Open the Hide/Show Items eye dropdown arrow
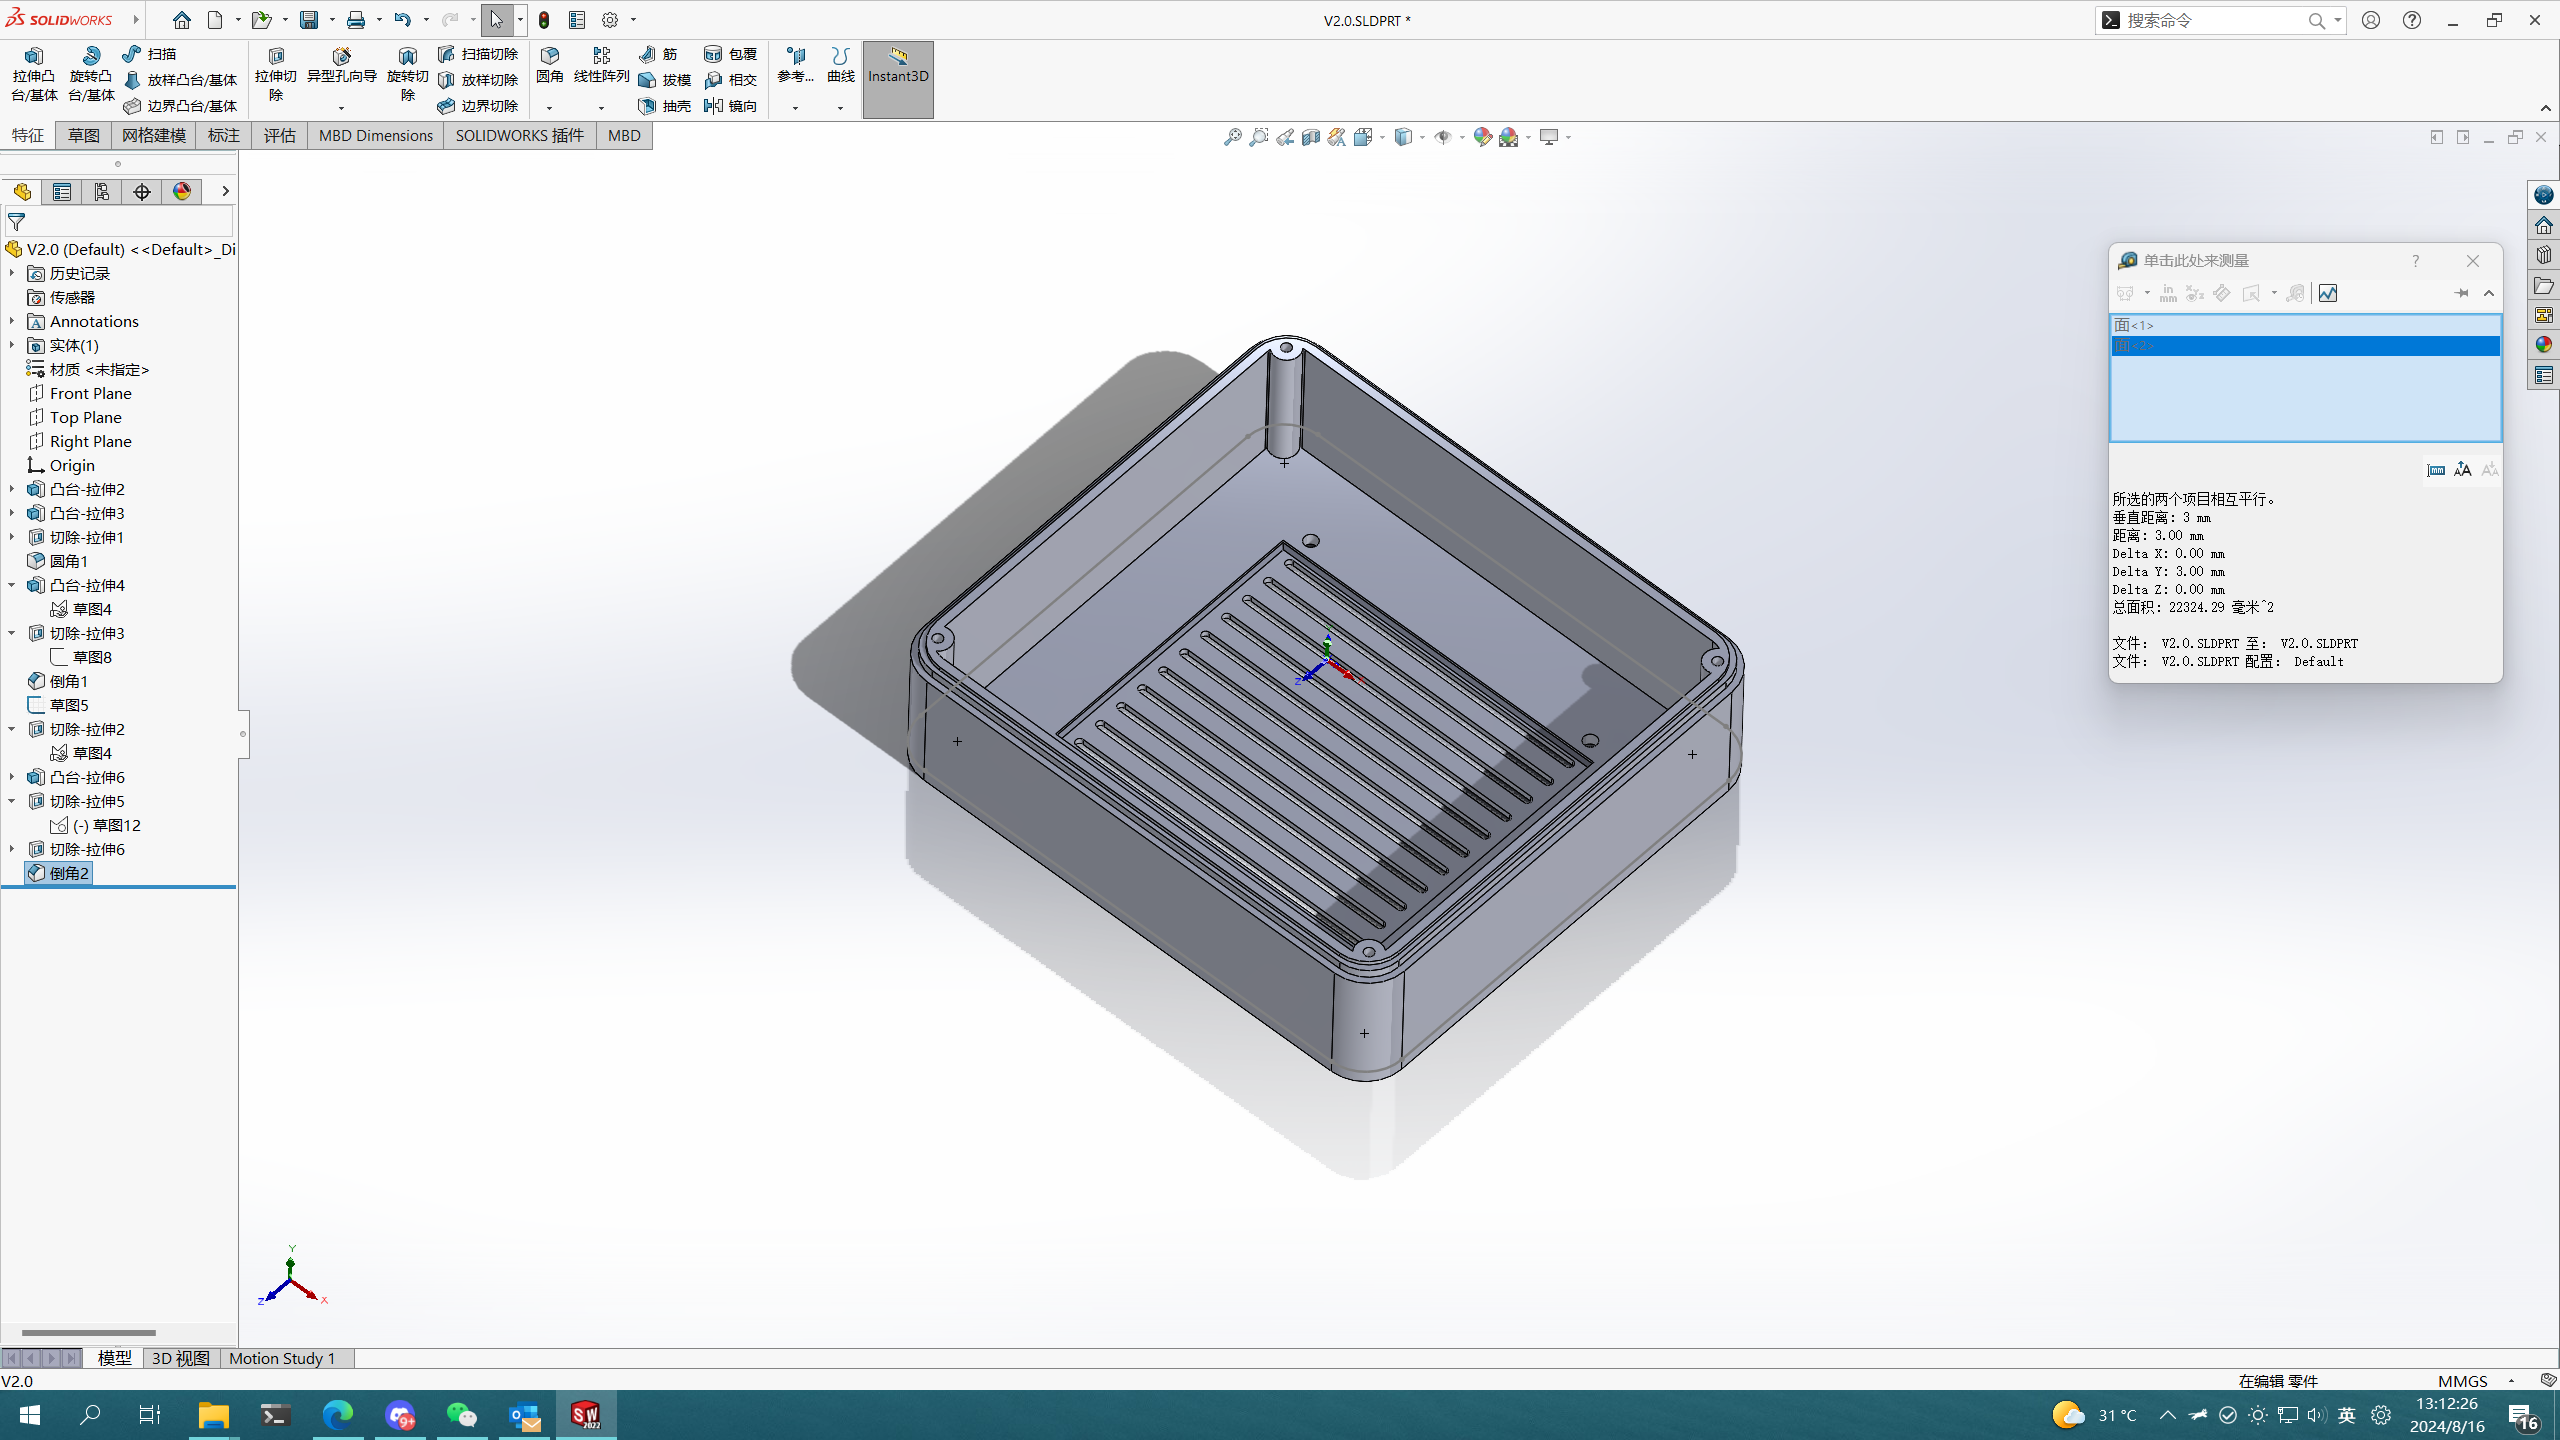 (1461, 137)
